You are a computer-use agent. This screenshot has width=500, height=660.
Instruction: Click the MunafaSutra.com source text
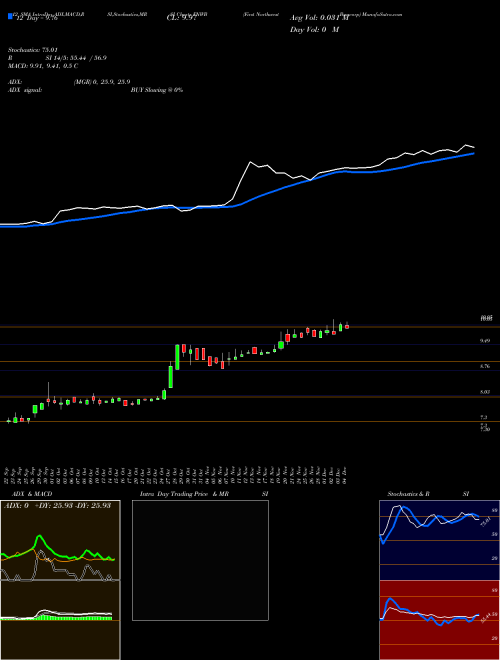click(x=382, y=14)
